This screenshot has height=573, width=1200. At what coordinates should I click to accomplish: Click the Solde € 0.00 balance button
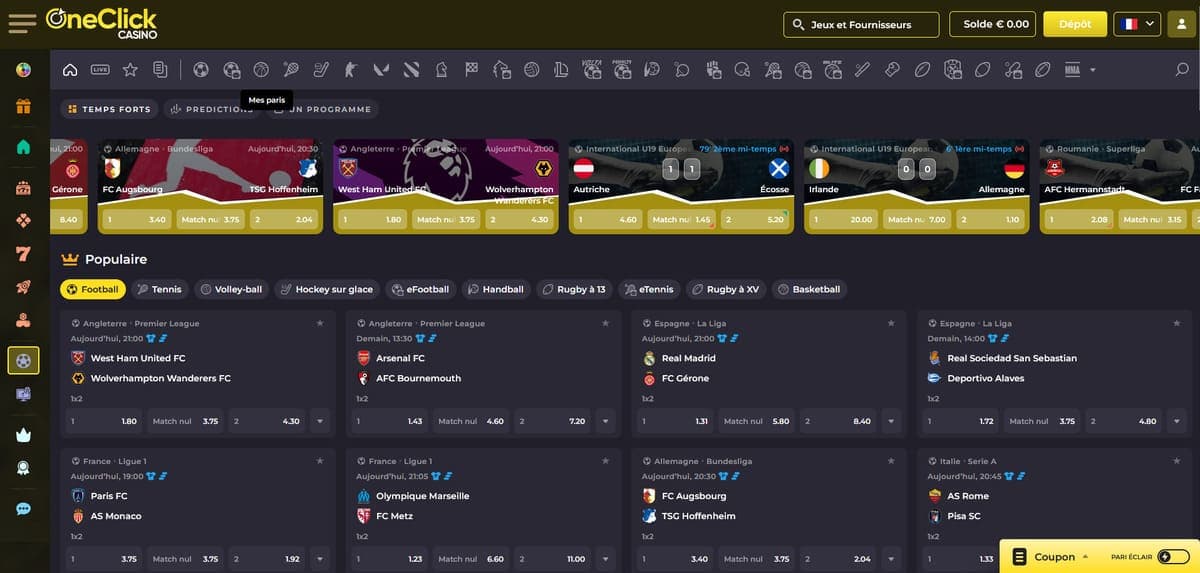(995, 24)
